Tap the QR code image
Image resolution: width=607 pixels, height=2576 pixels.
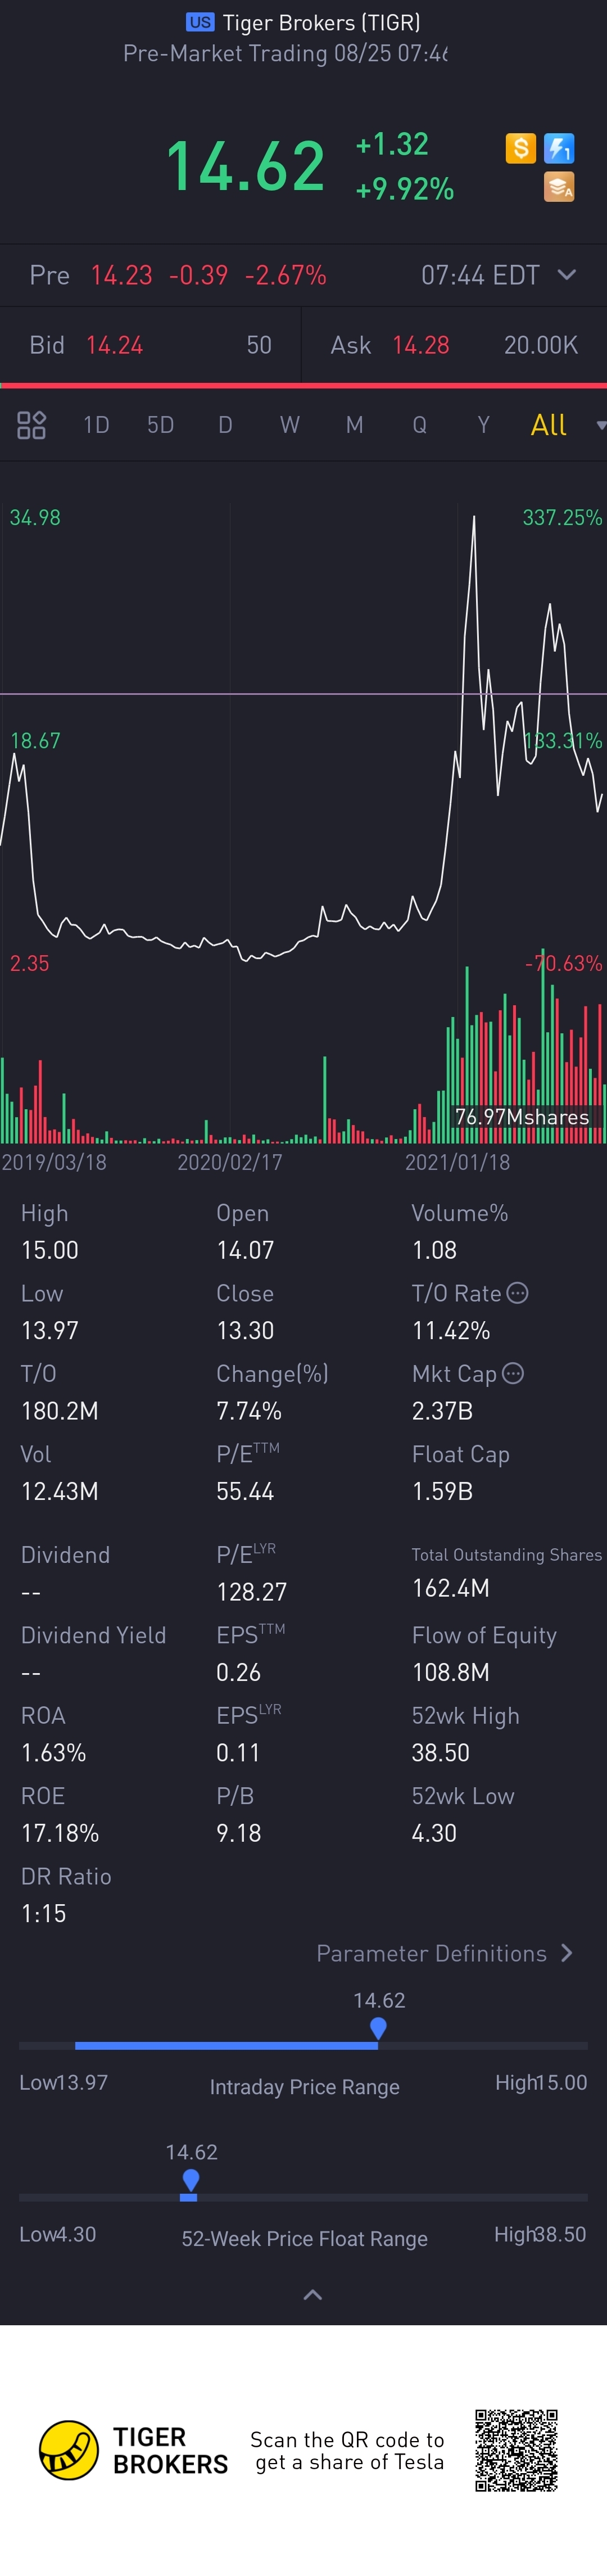coord(516,2450)
